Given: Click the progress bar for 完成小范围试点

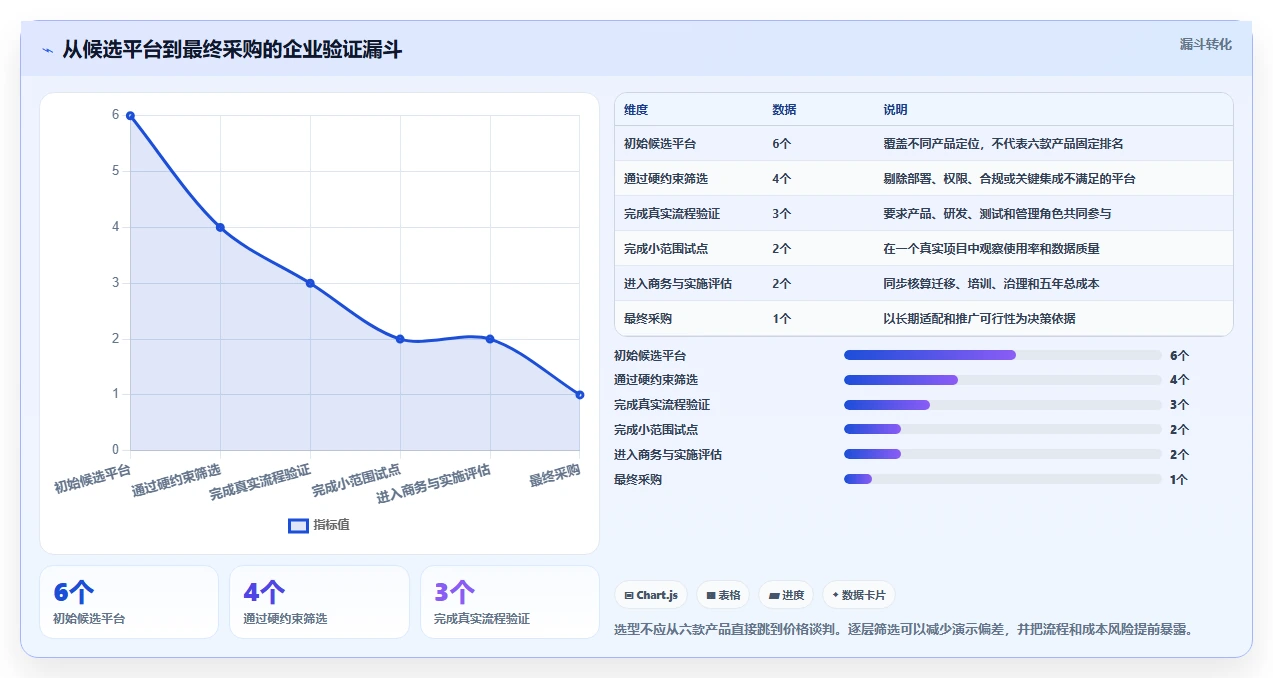Looking at the screenshot, I should [x=1002, y=429].
